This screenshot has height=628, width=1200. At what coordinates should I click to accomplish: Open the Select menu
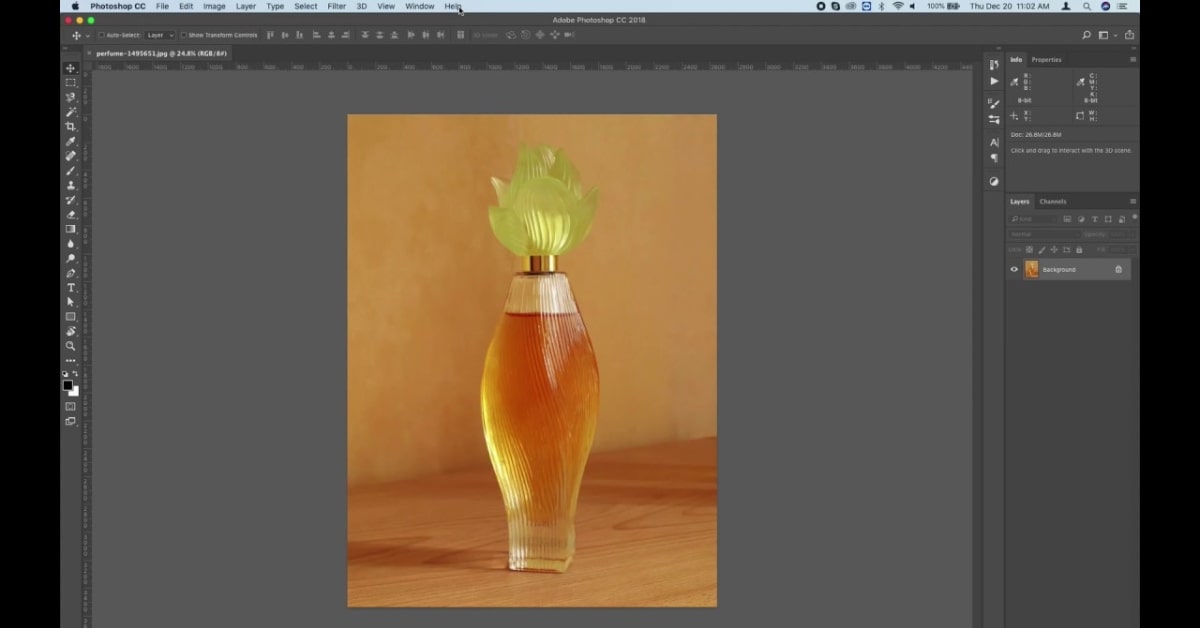306,6
